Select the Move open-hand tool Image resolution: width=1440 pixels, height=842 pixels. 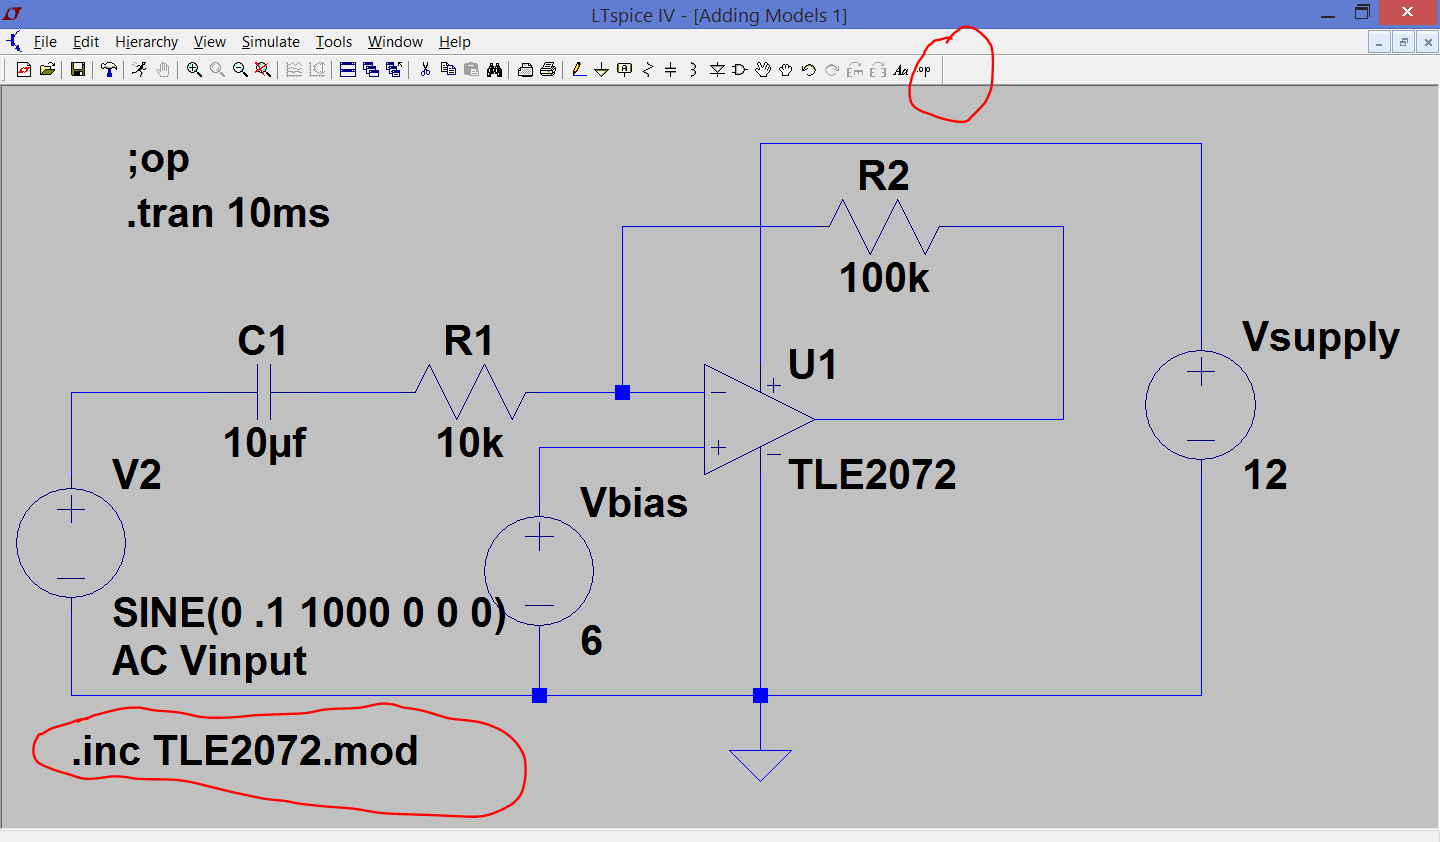[x=763, y=70]
